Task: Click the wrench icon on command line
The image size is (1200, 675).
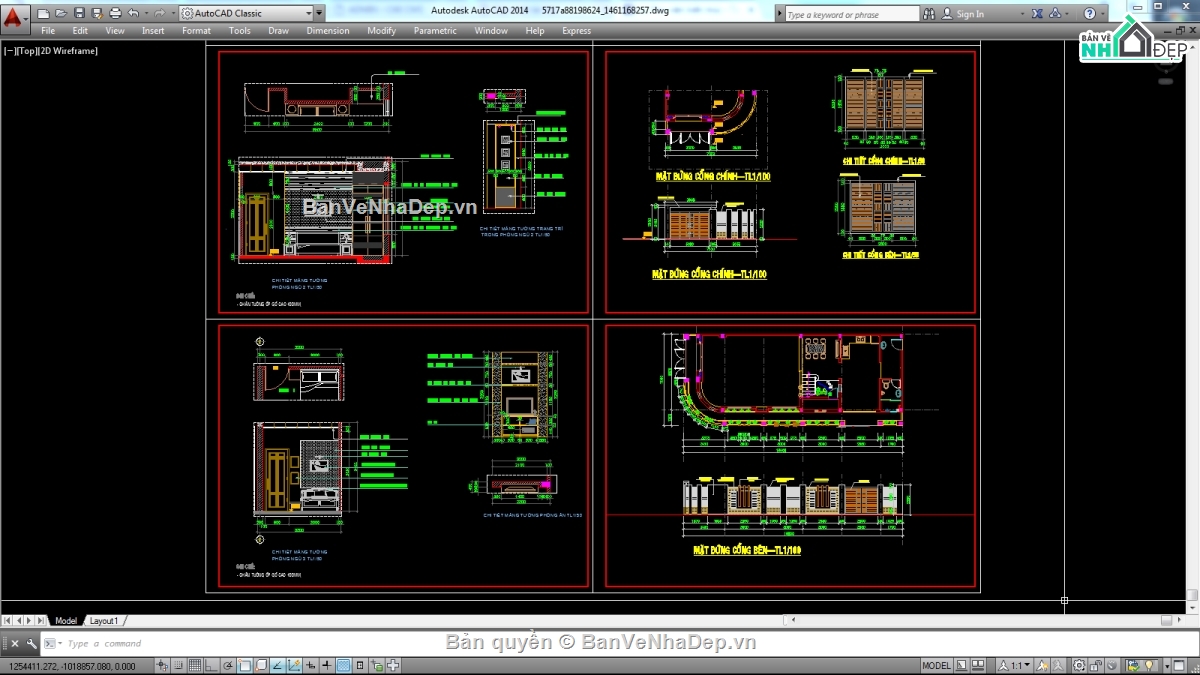Action: point(31,644)
